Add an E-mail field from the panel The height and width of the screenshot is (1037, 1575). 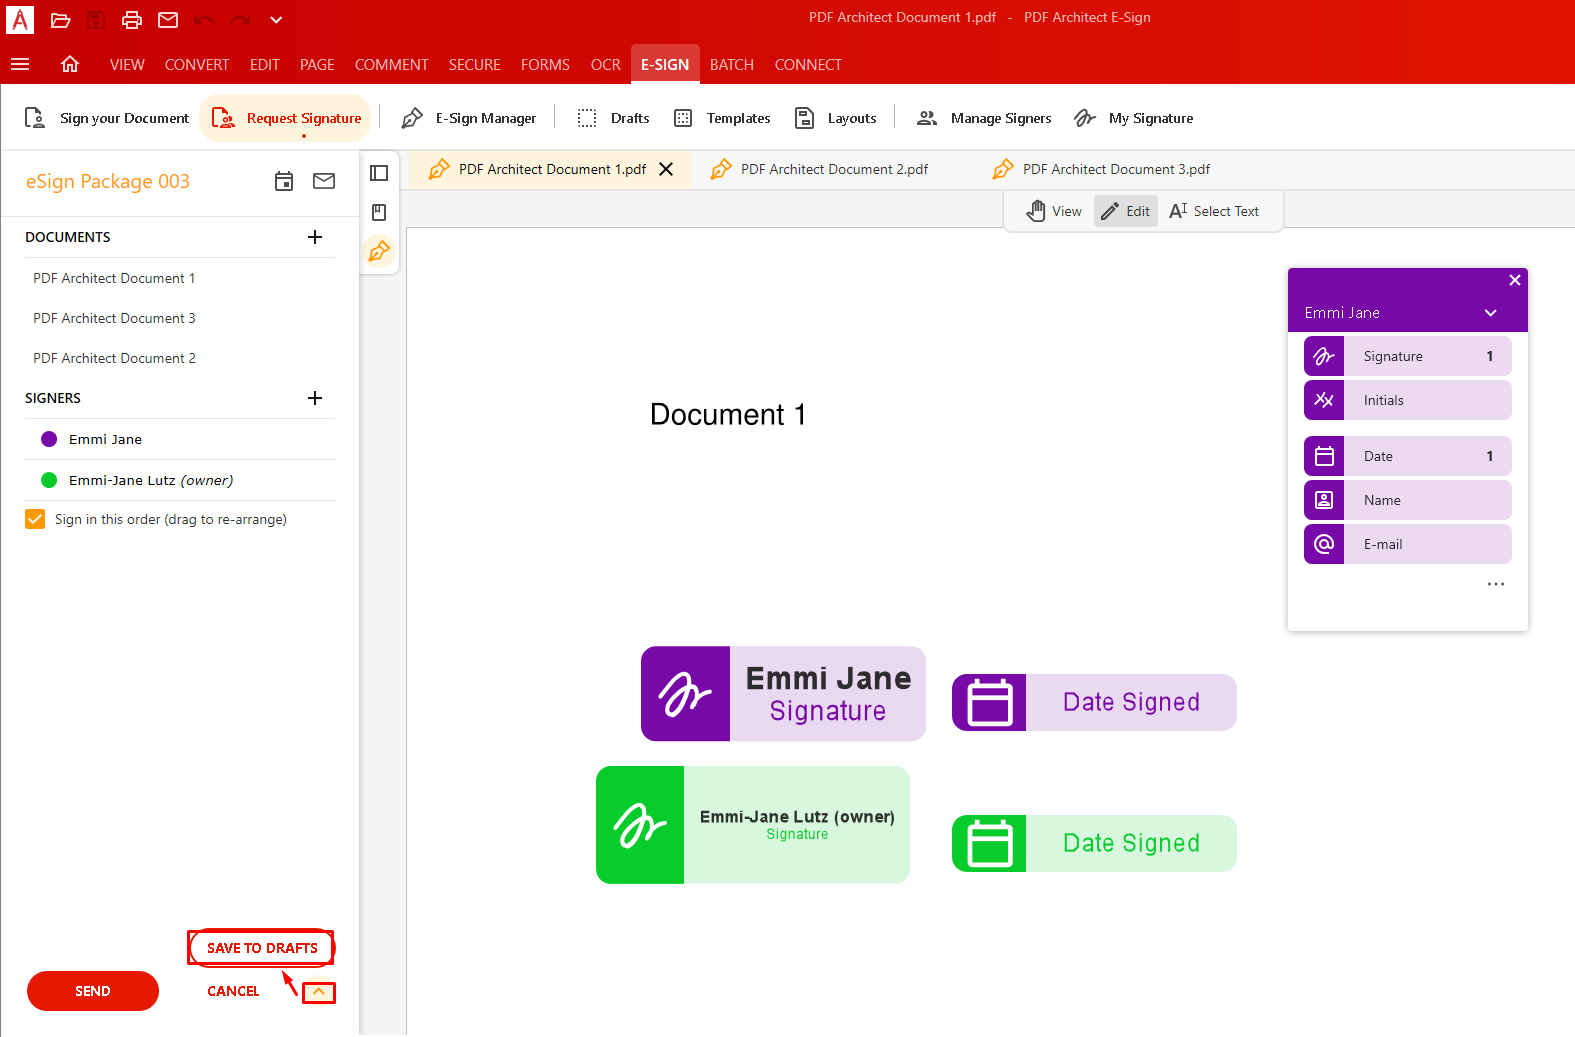[1408, 544]
